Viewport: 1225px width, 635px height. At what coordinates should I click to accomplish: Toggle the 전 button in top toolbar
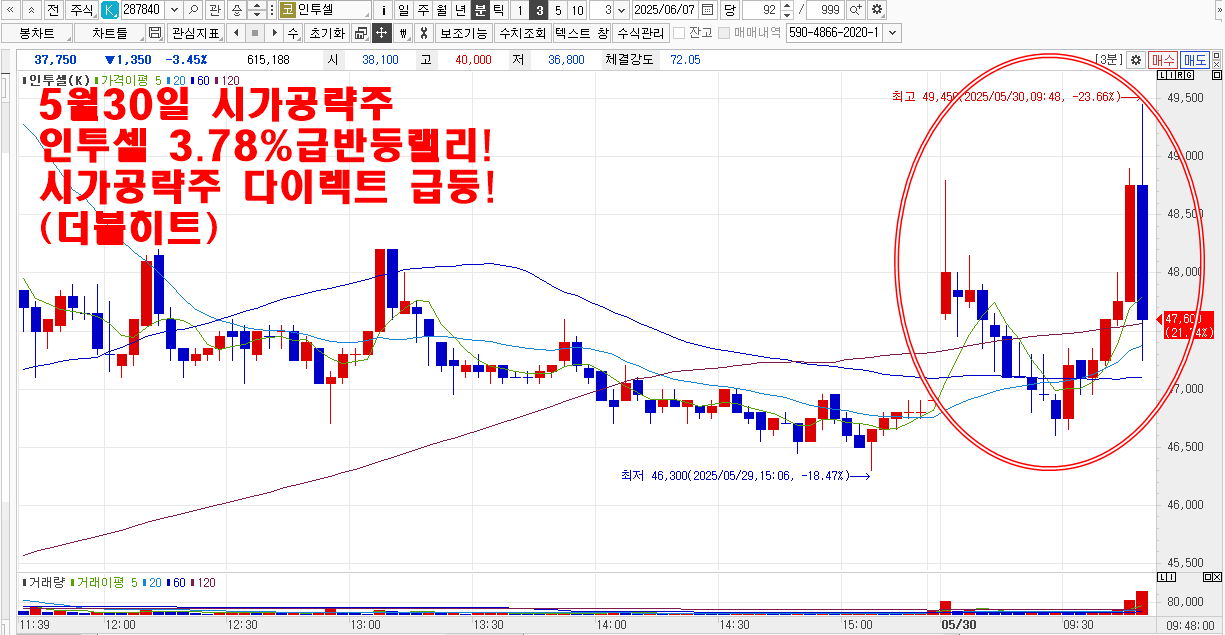coord(53,10)
